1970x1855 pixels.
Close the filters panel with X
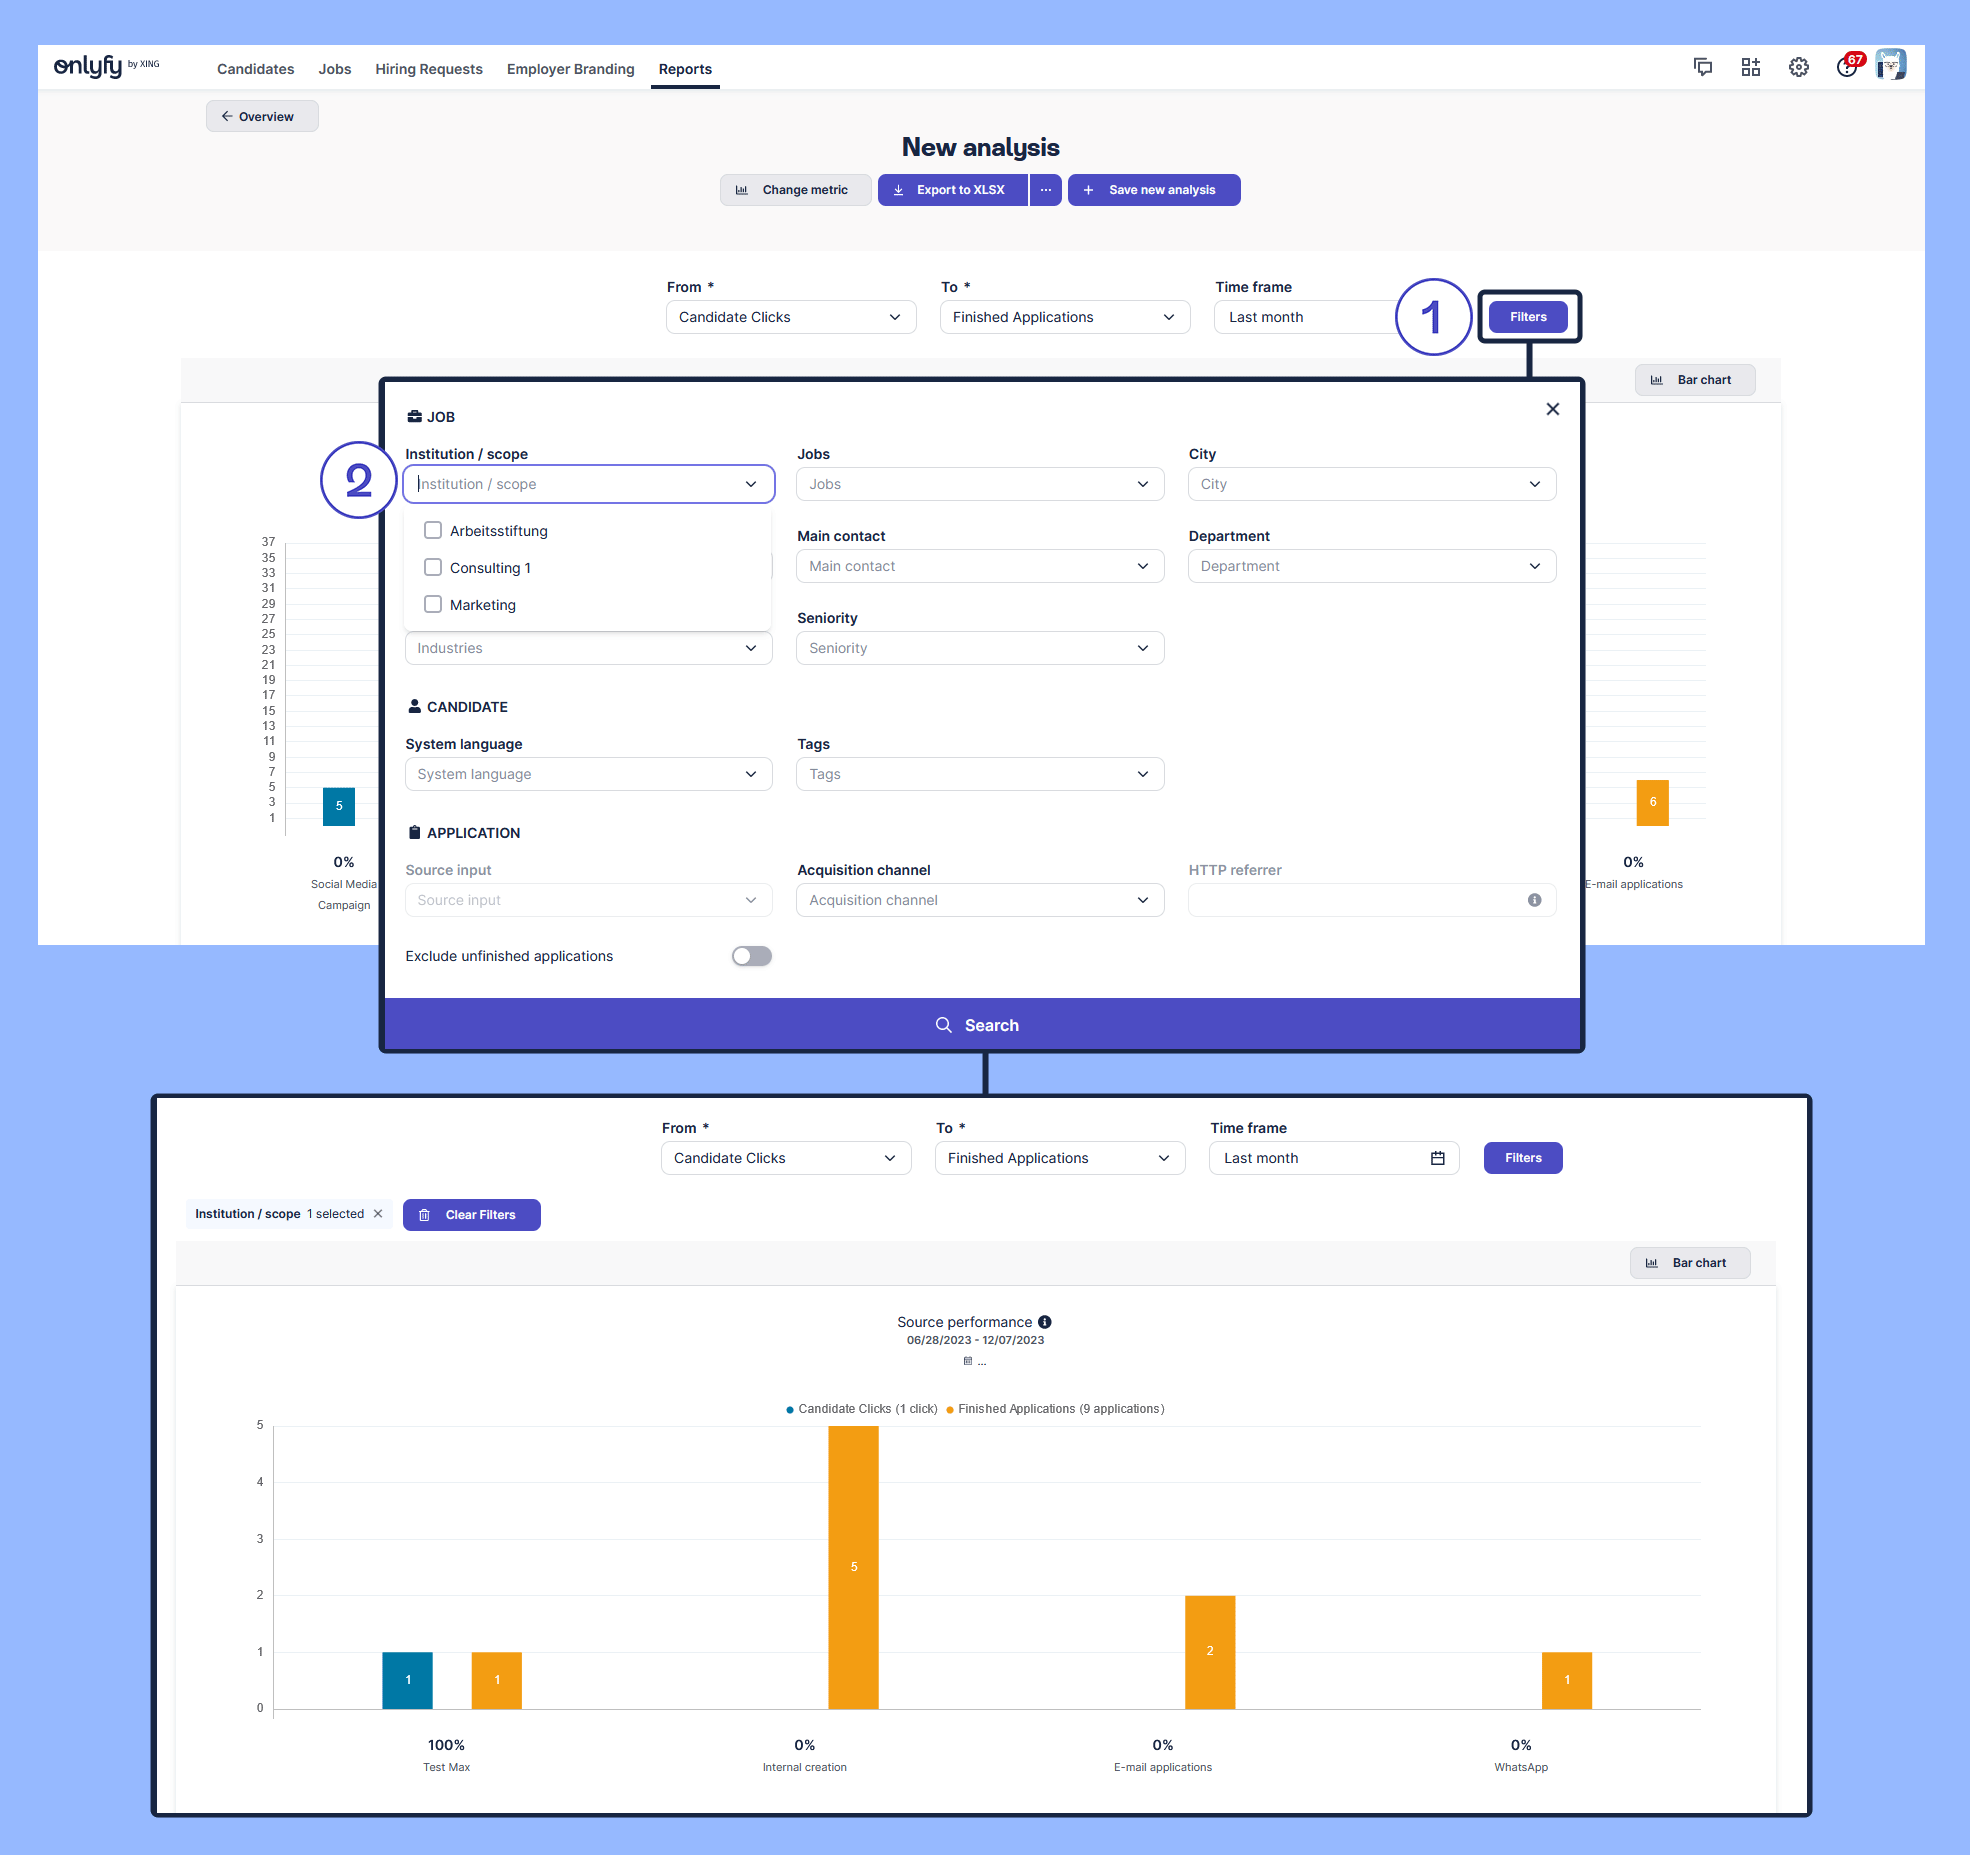coord(1552,409)
